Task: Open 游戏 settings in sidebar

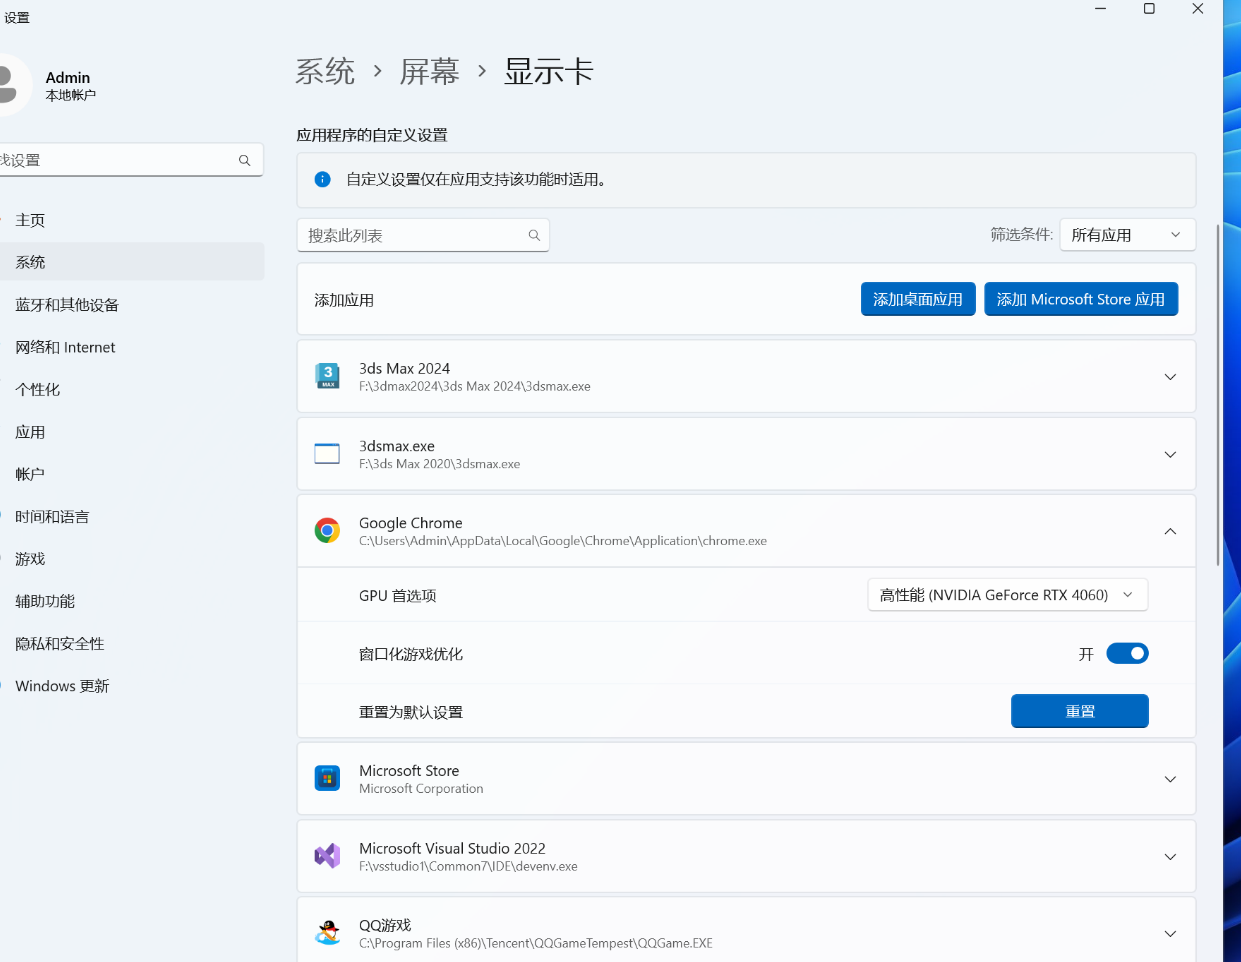Action: click(130, 559)
